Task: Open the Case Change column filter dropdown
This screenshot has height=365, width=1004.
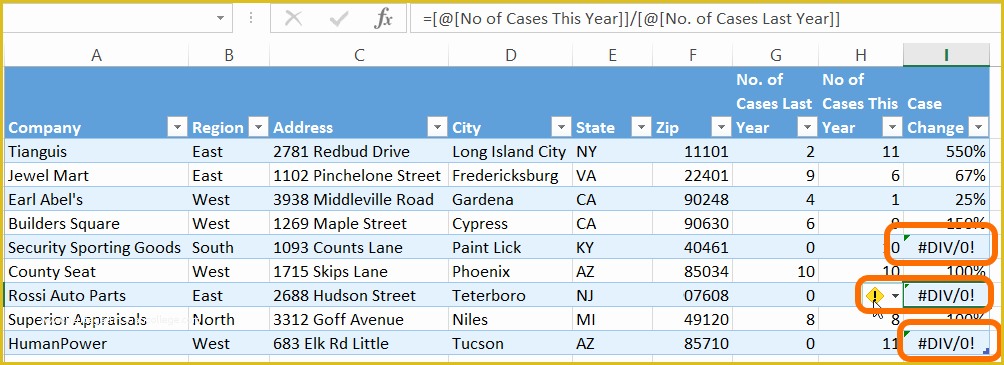Action: click(x=978, y=127)
